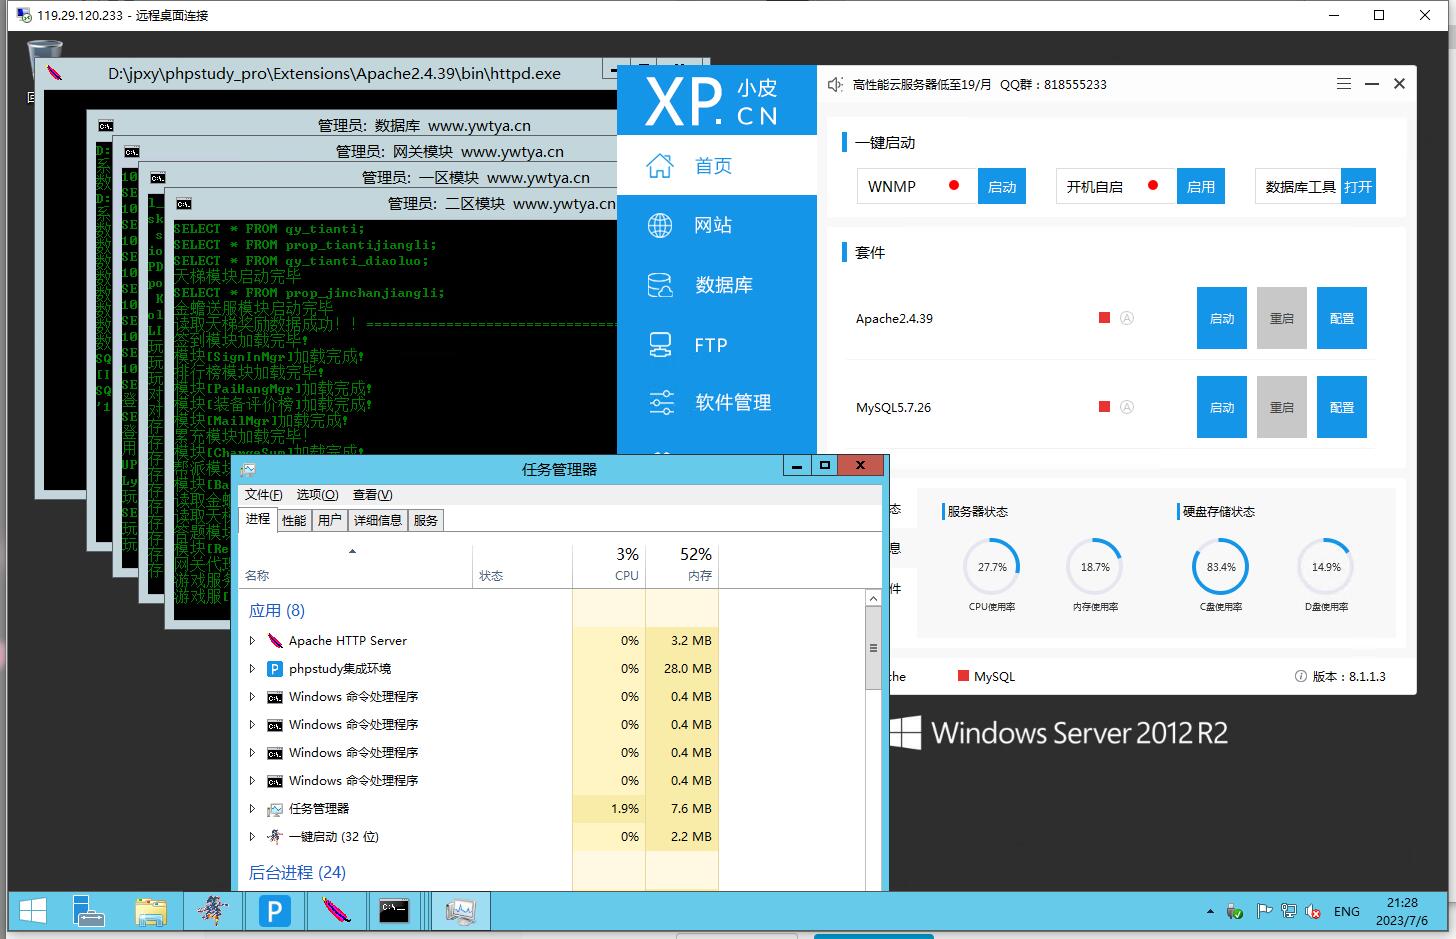
Task: Open MySQL5.7.26 配置 button
Action: click(1342, 407)
